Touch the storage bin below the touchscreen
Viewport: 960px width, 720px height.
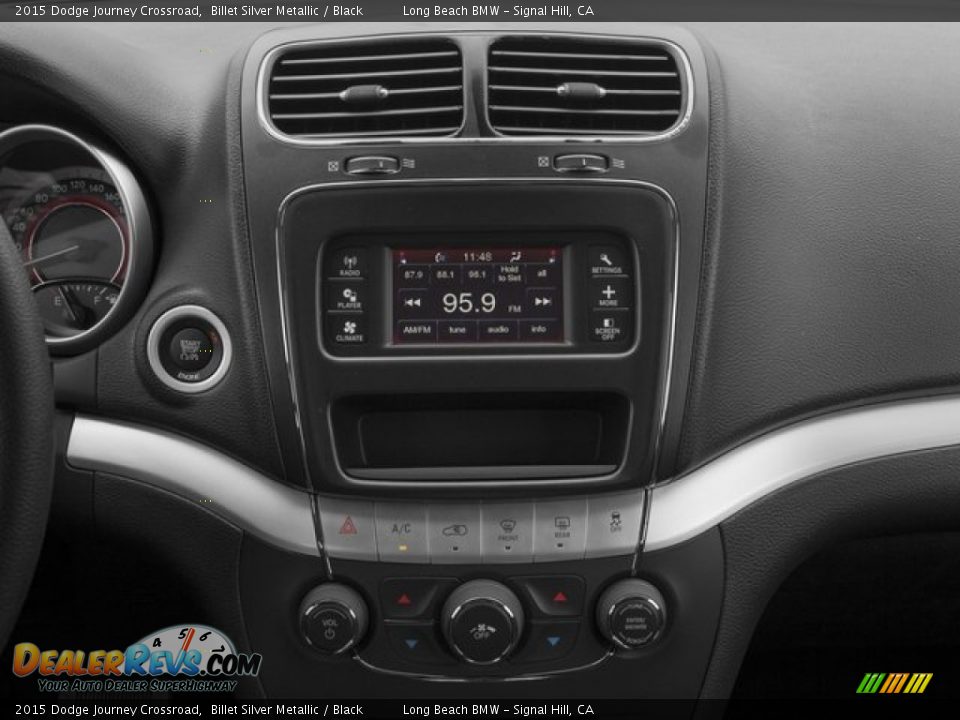(479, 437)
